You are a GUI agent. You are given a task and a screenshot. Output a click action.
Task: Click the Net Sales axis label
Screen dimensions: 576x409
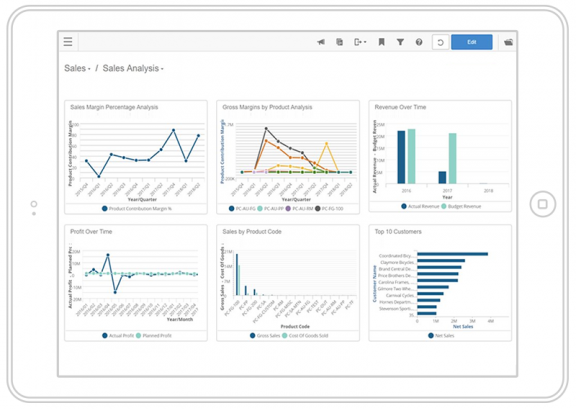tap(463, 326)
